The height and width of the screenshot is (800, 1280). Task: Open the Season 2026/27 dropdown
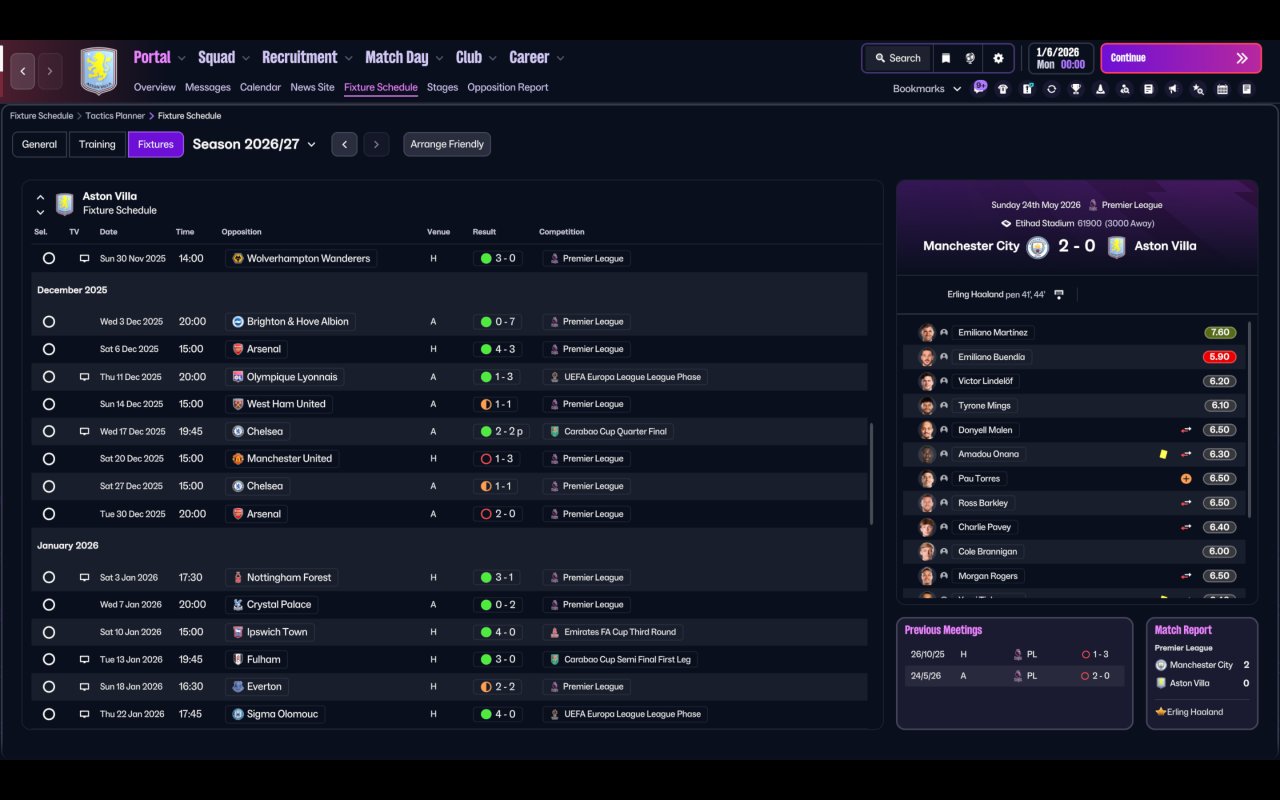[254, 144]
